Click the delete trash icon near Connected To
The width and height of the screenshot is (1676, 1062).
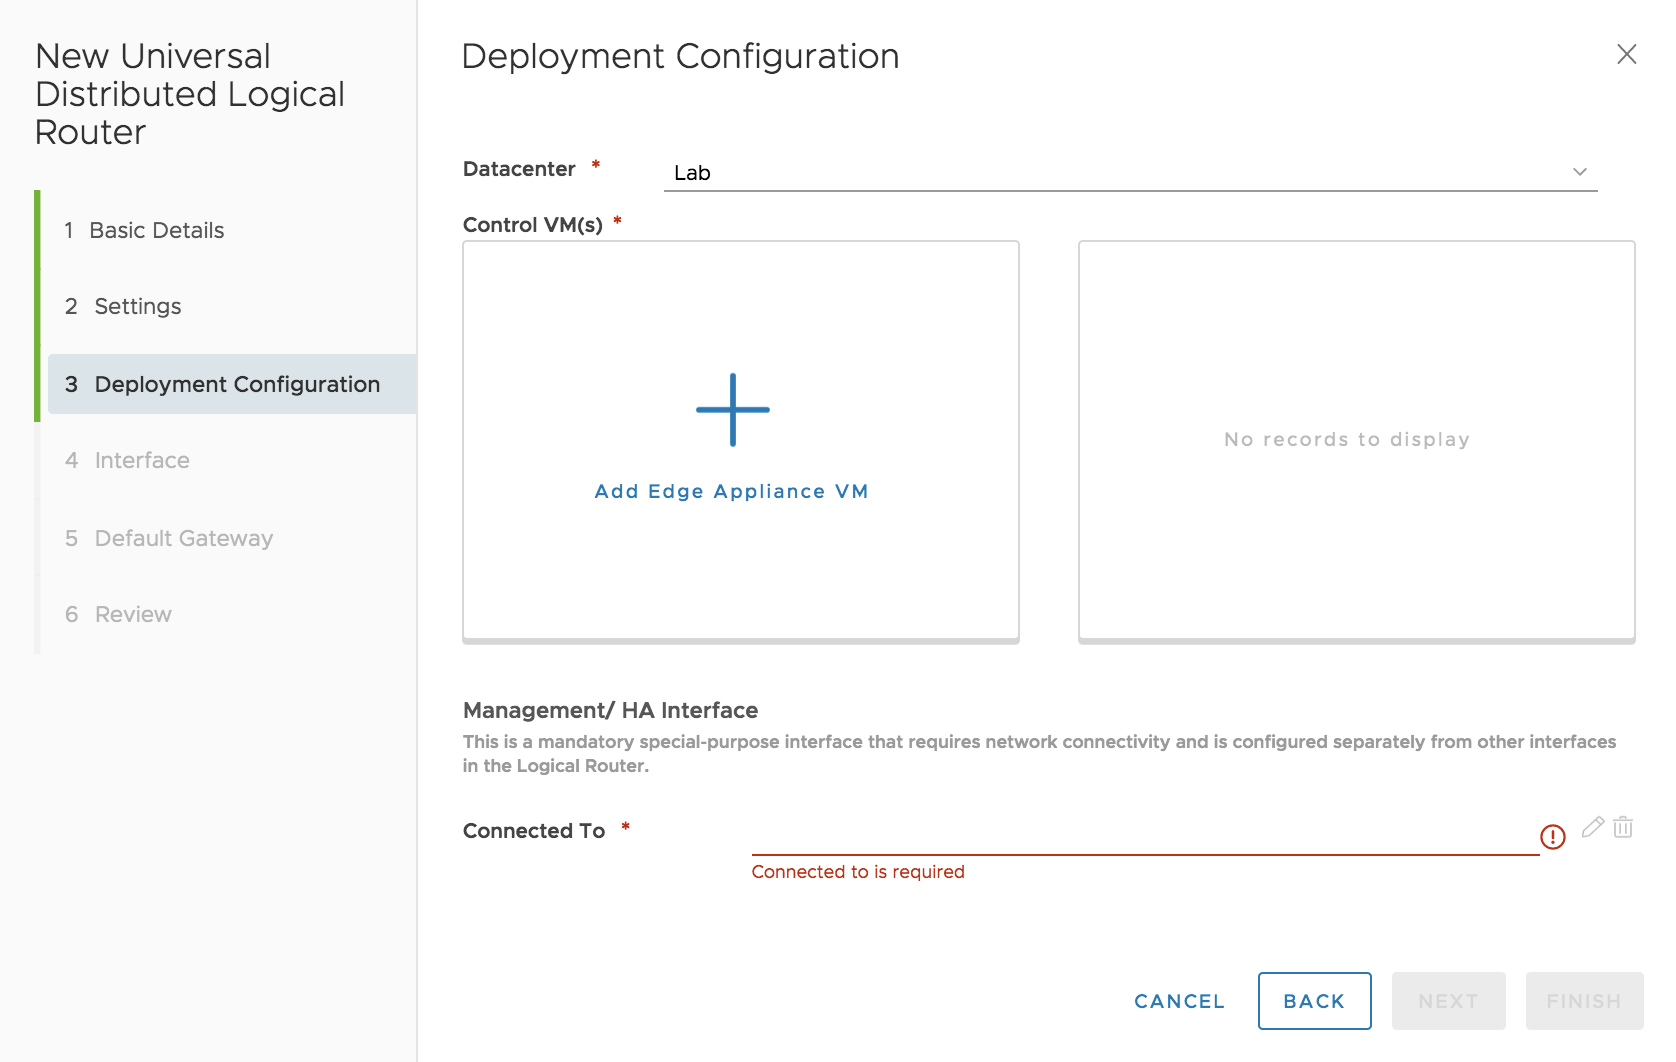click(1624, 827)
